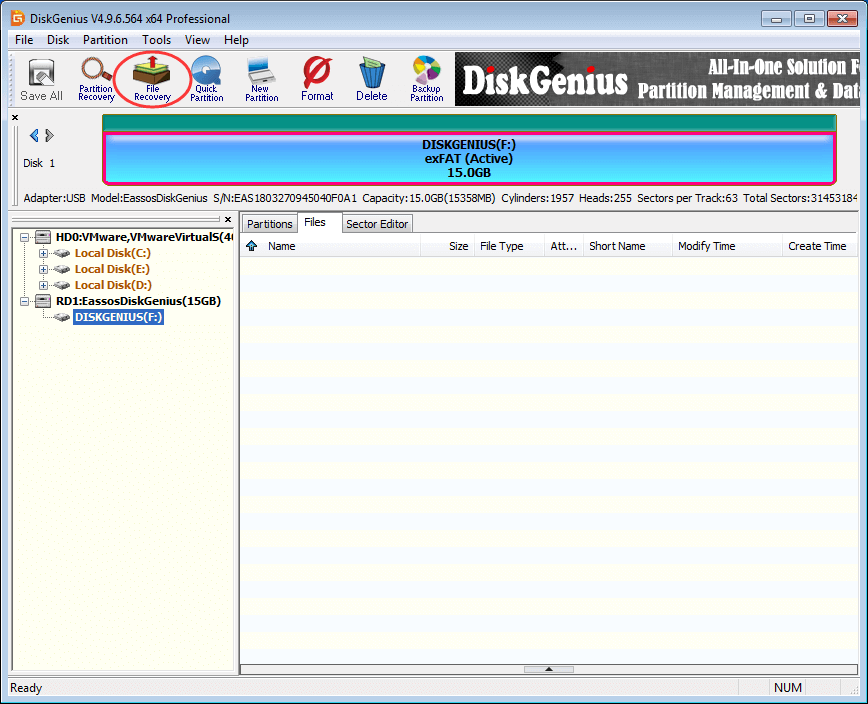The height and width of the screenshot is (704, 868).
Task: Sort by the Att... attribute column
Action: (564, 246)
